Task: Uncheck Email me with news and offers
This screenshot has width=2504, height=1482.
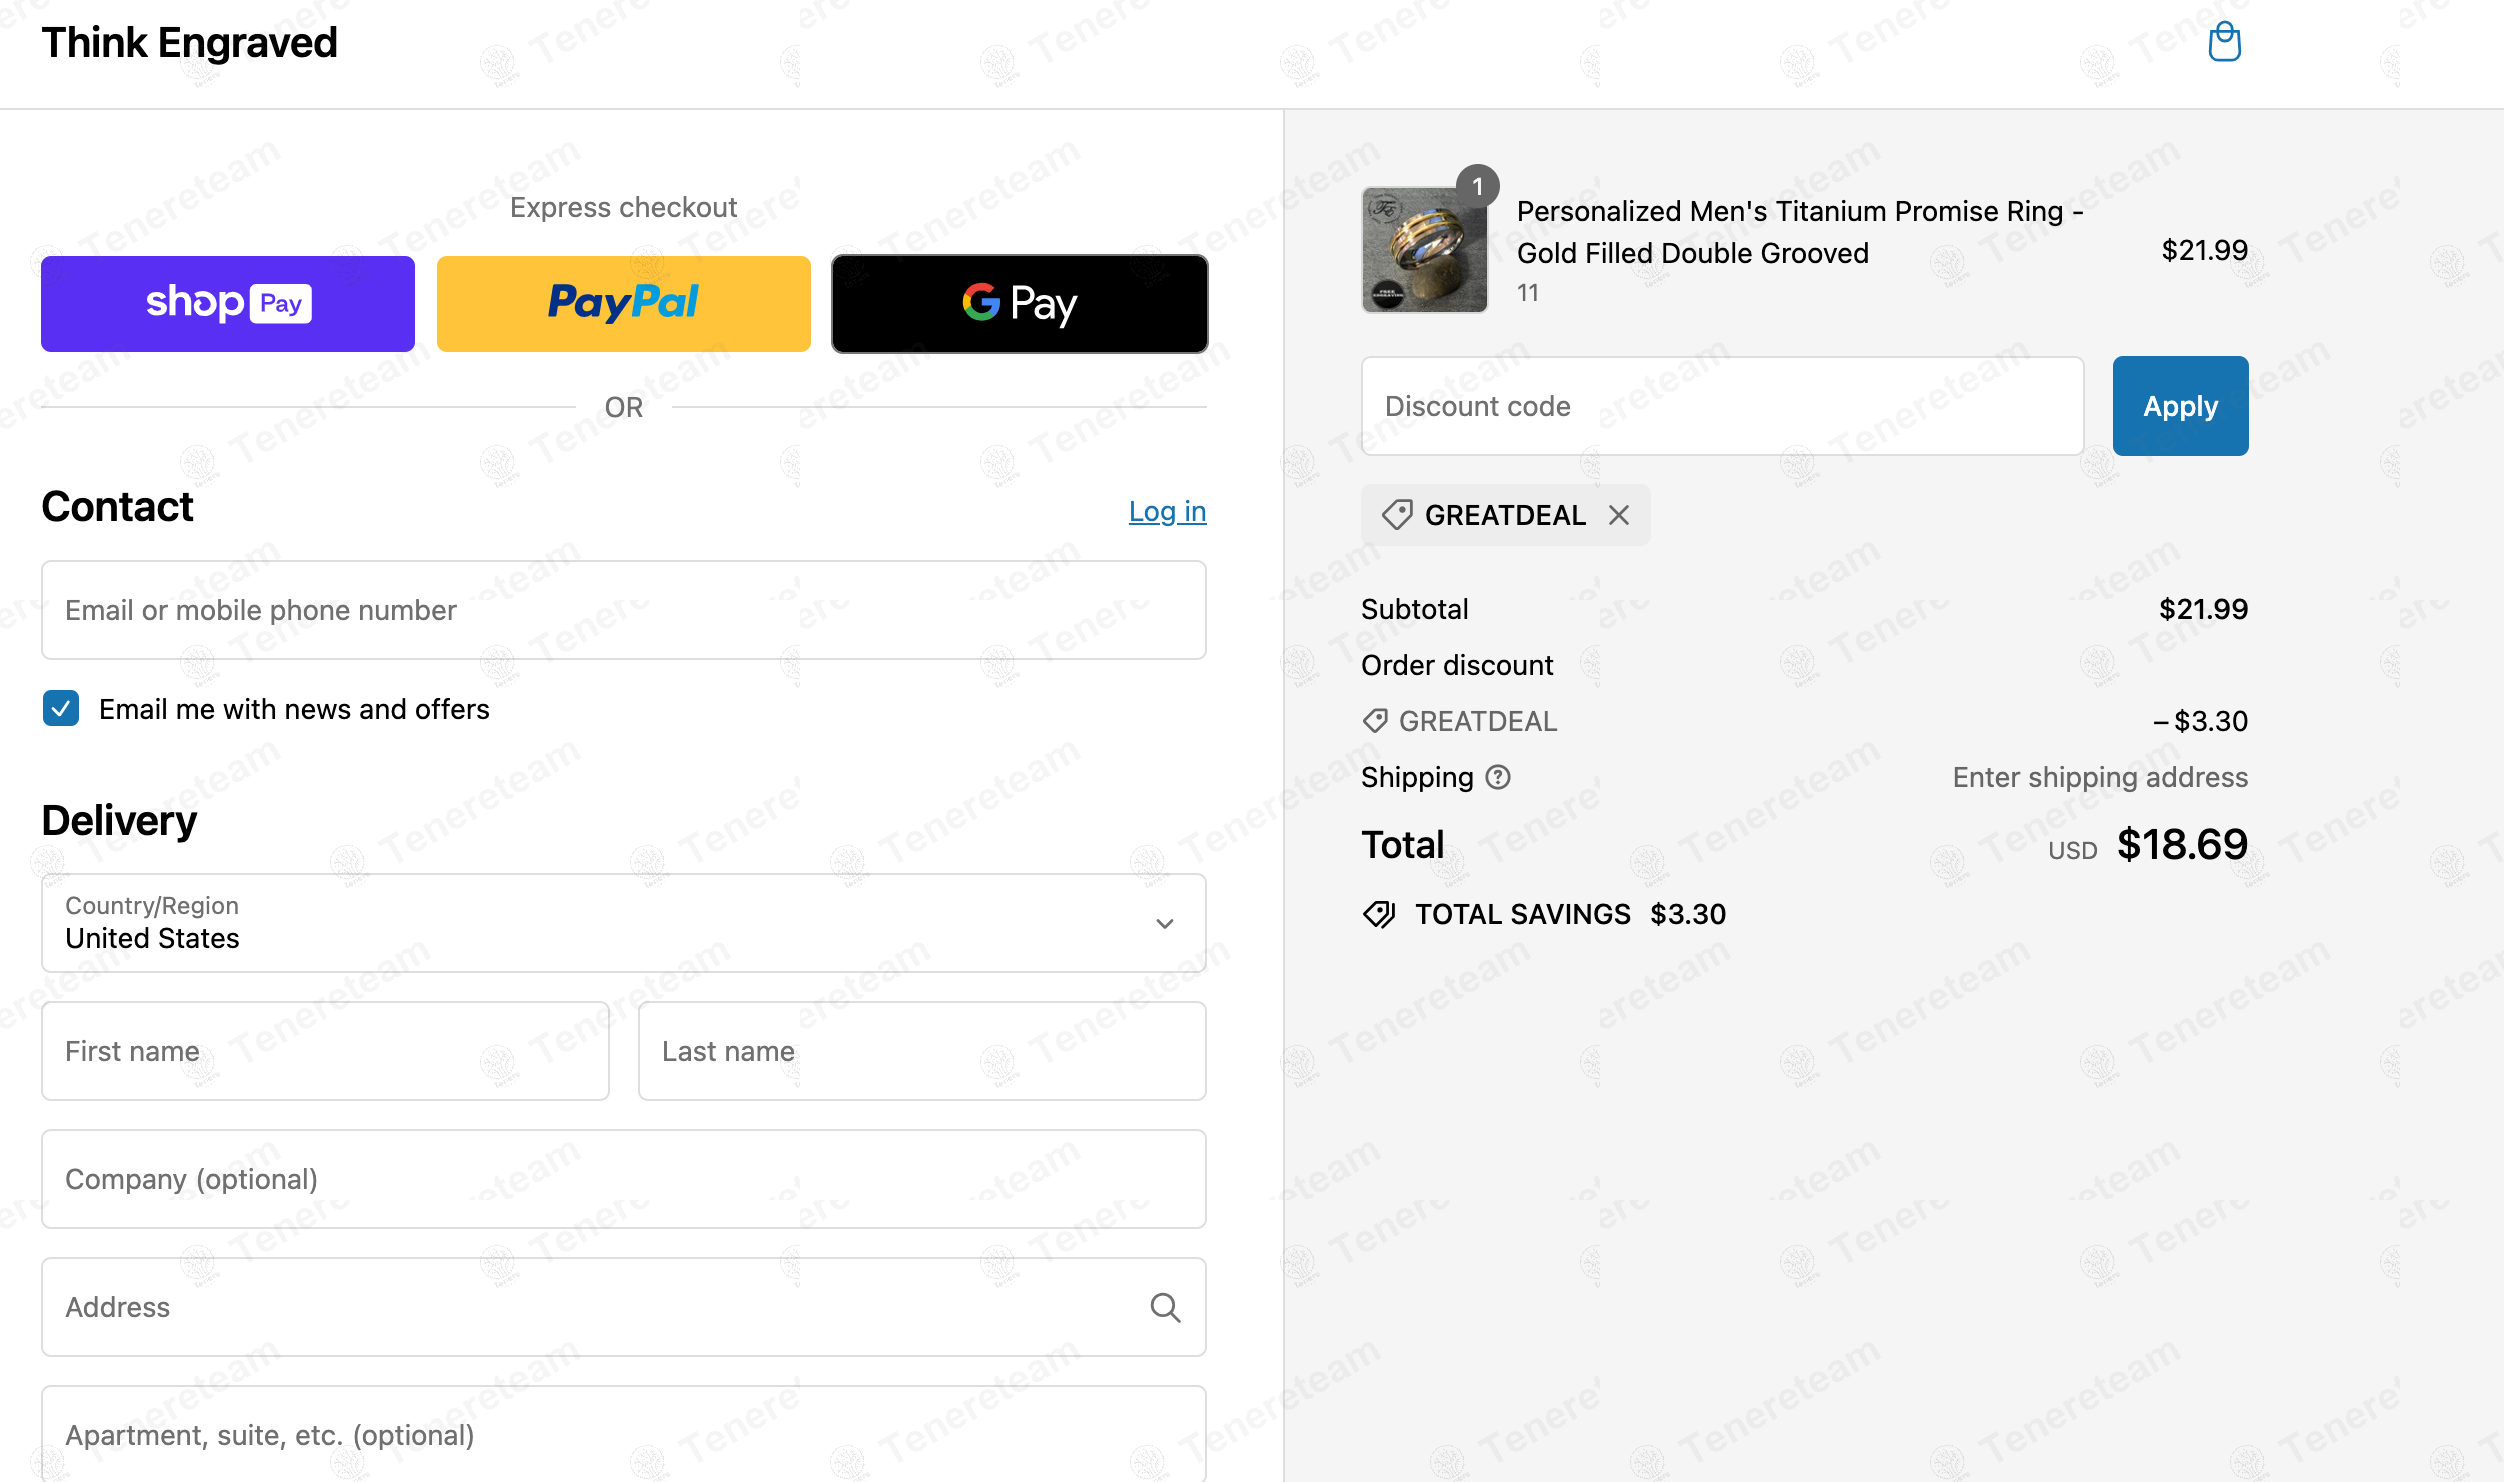Action: (x=61, y=709)
